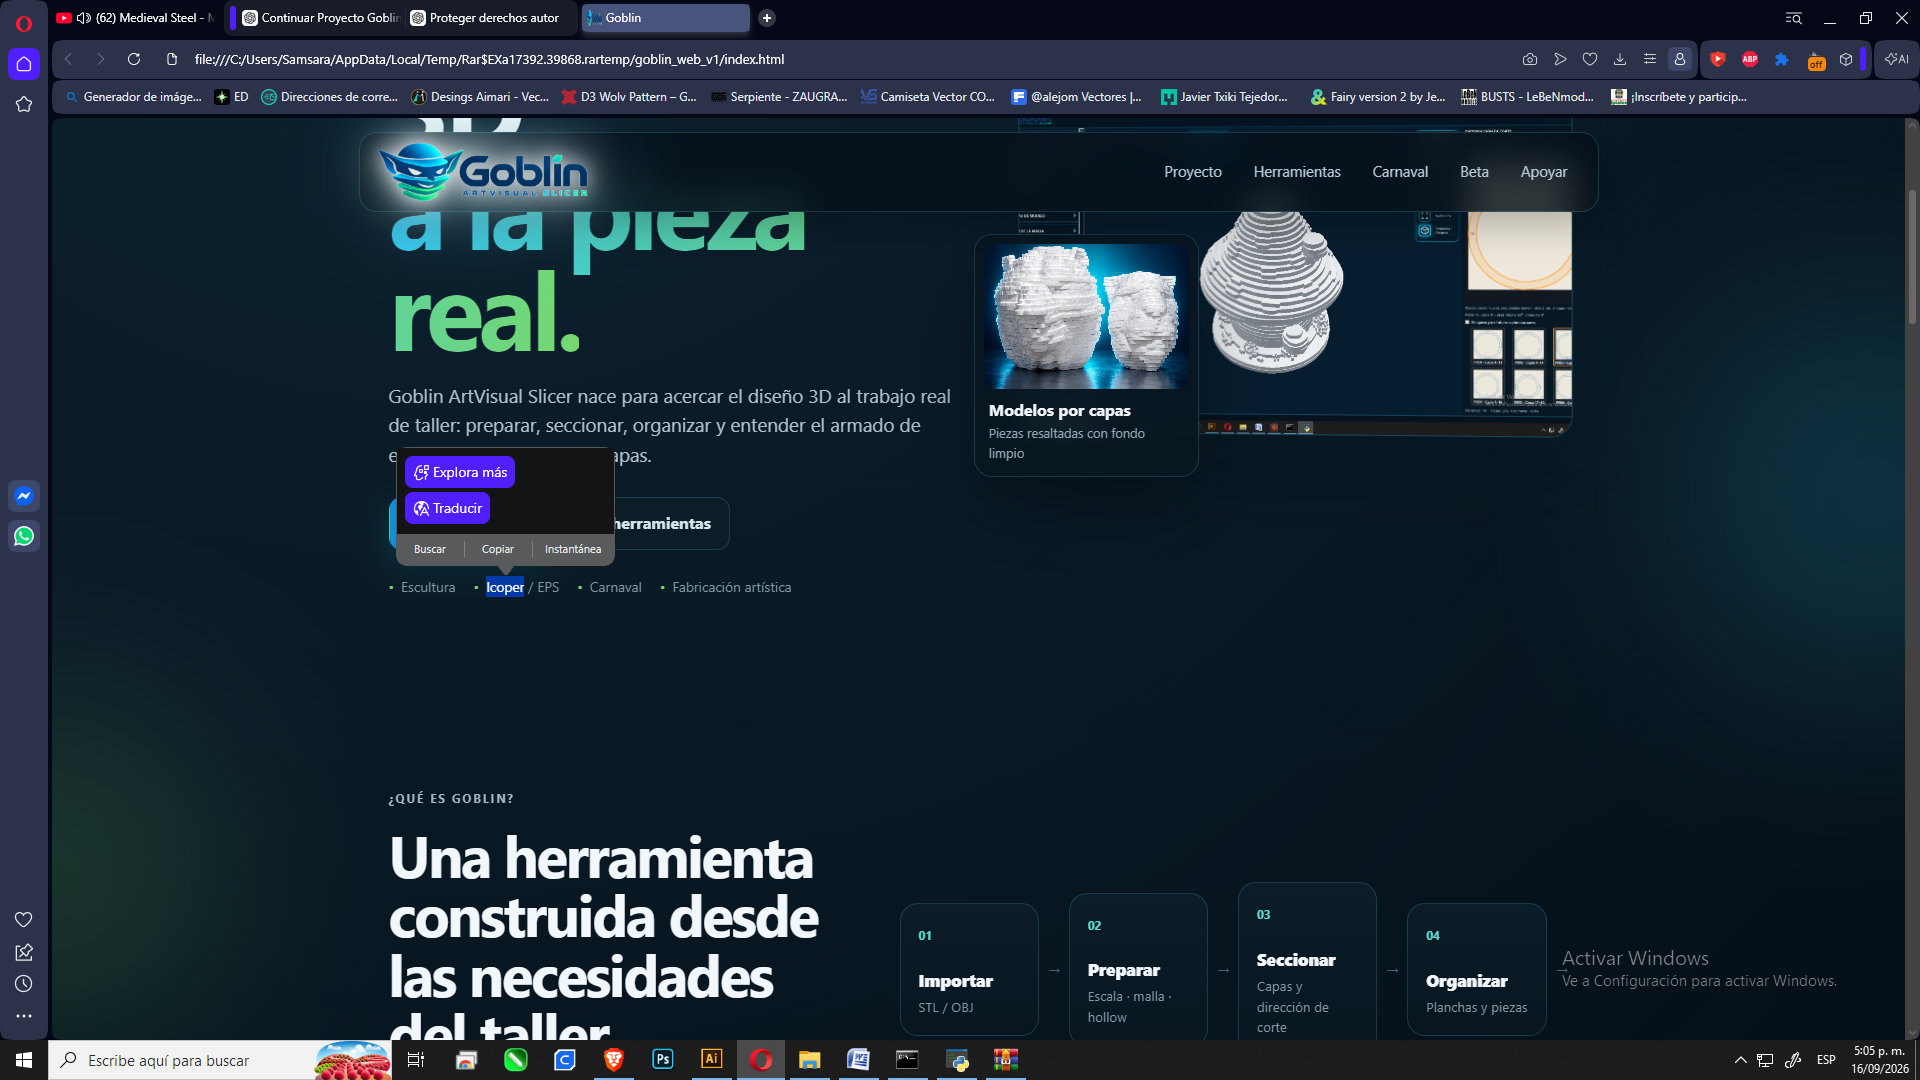This screenshot has width=1920, height=1080.
Task: Click Fabricación artística tag text
Action: click(x=732, y=588)
